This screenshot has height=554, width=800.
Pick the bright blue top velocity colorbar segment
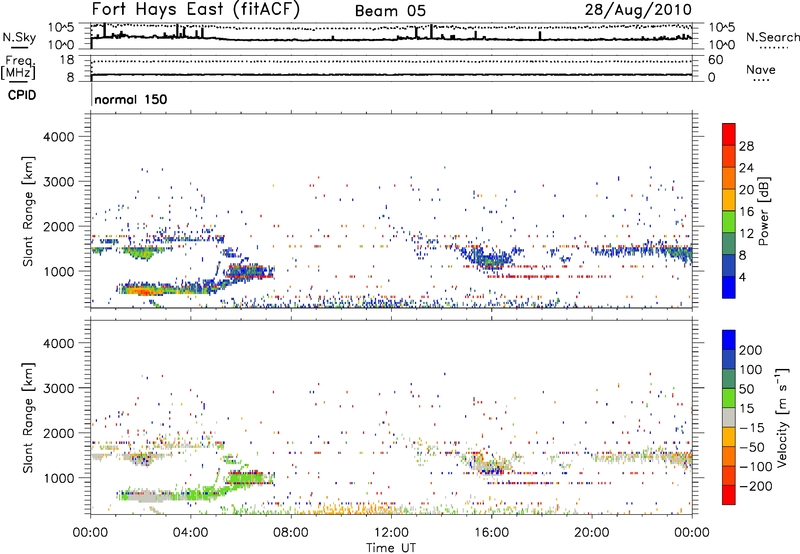pyautogui.click(x=729, y=340)
